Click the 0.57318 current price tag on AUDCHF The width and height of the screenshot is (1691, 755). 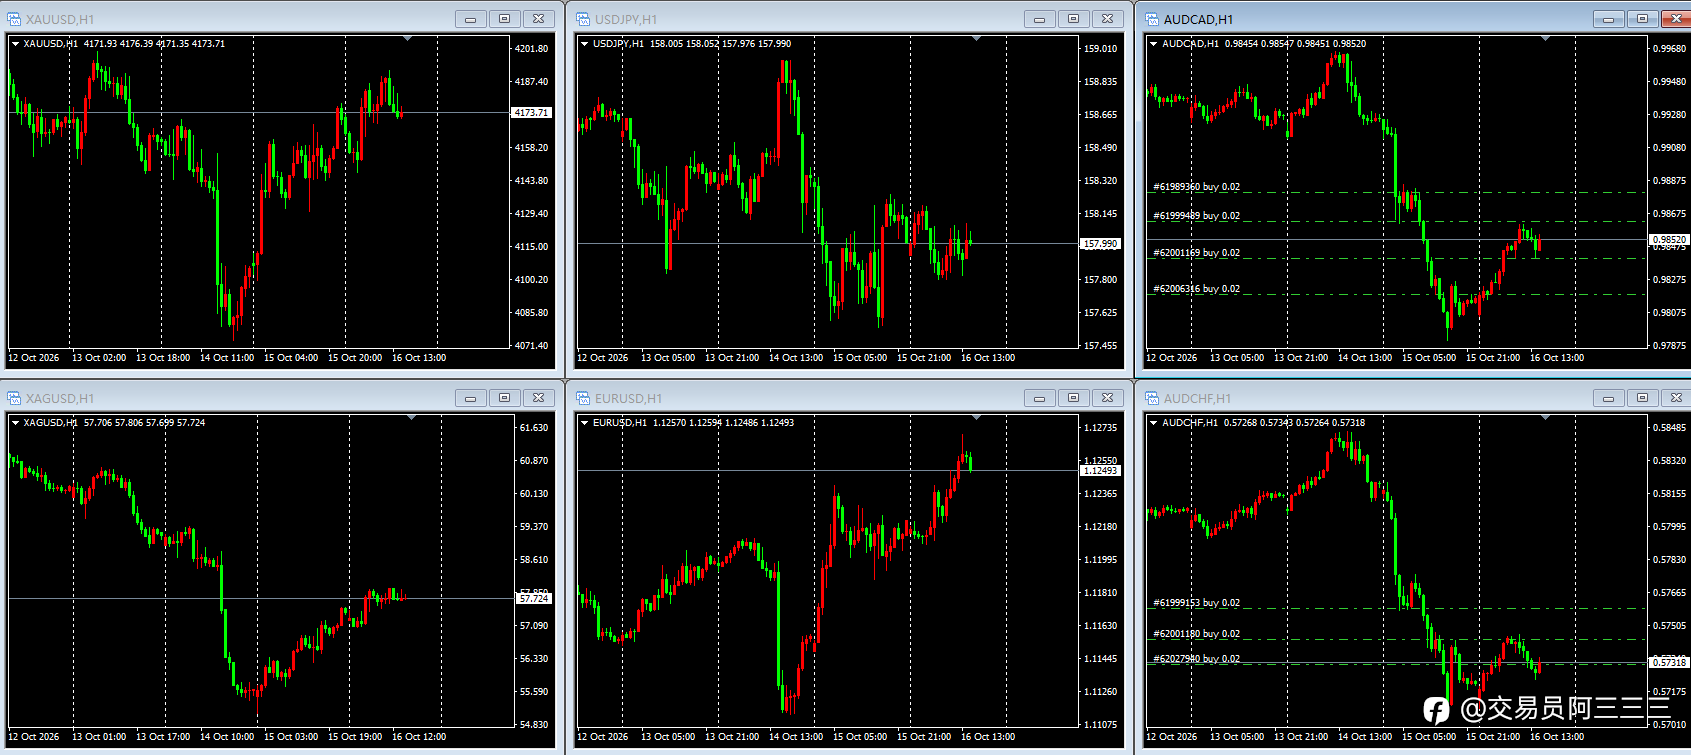[x=1669, y=663]
